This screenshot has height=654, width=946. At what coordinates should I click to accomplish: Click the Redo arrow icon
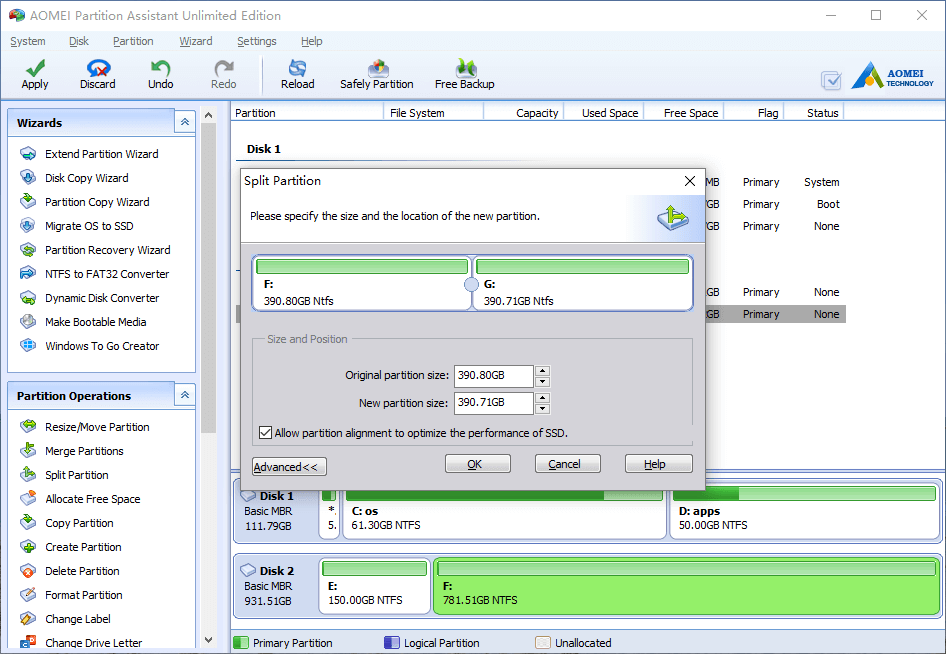pyautogui.click(x=224, y=68)
